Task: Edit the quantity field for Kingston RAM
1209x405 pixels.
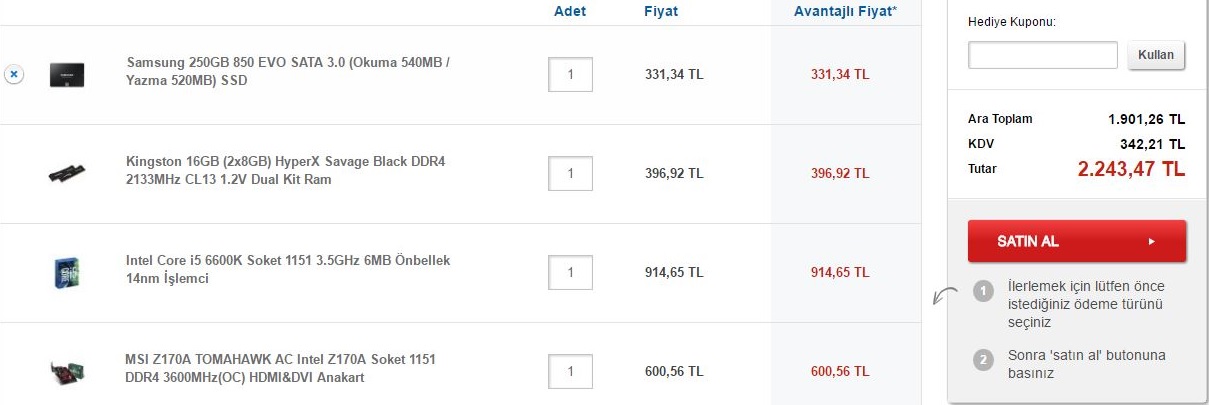Action: tap(570, 173)
